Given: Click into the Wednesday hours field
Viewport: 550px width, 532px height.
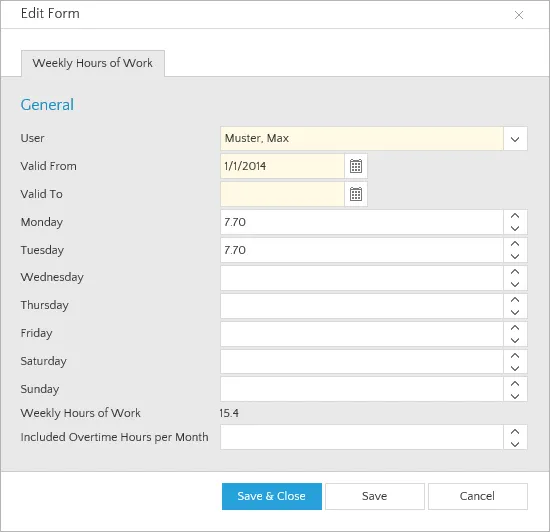Looking at the screenshot, I should click(x=362, y=278).
